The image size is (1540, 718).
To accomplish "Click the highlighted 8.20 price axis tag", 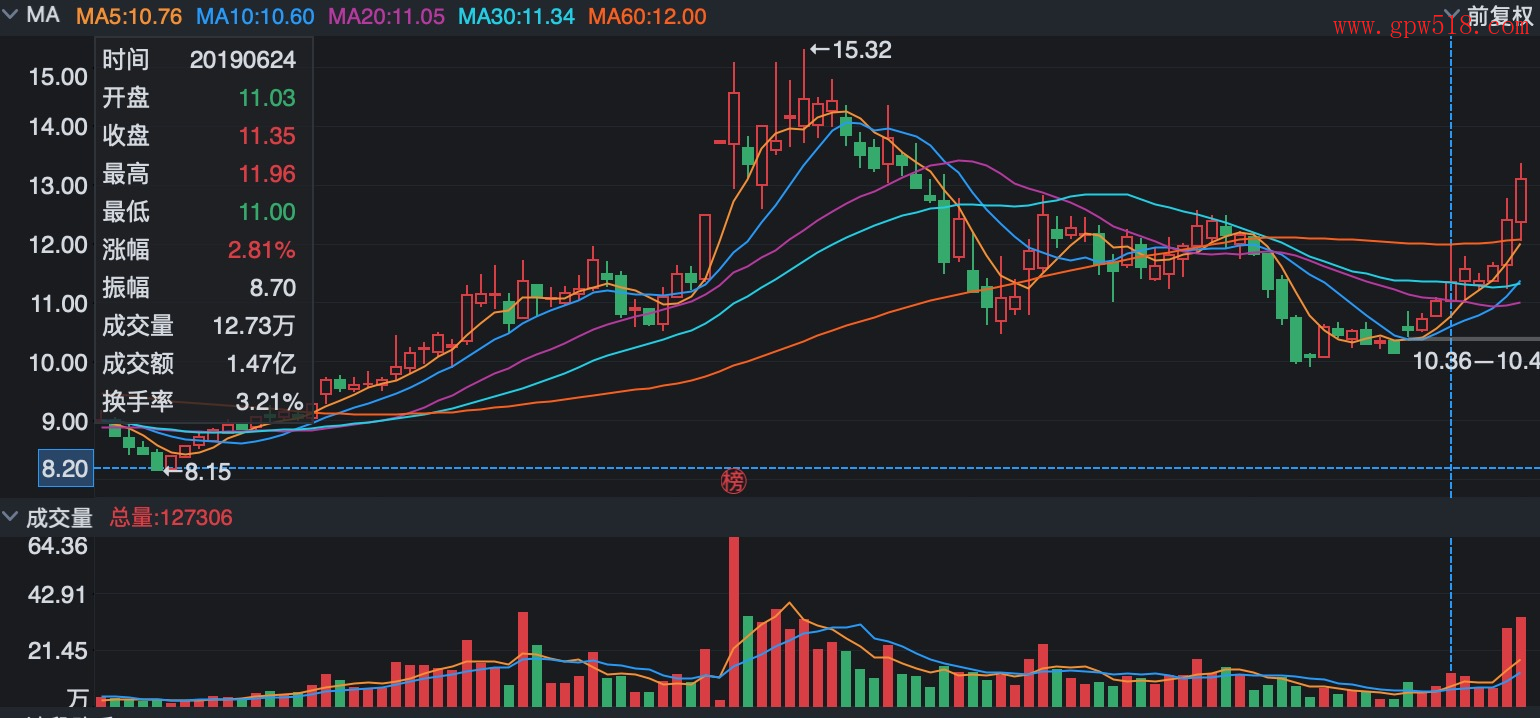I will coord(65,468).
